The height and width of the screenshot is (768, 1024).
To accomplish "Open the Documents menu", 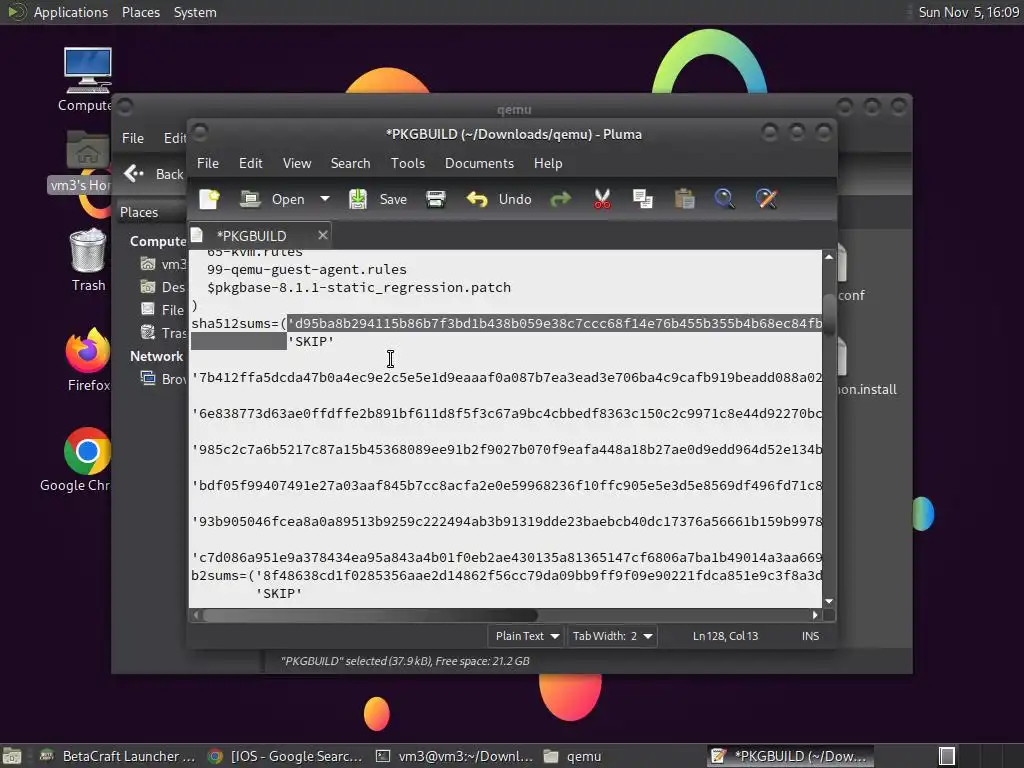I will coord(479,163).
